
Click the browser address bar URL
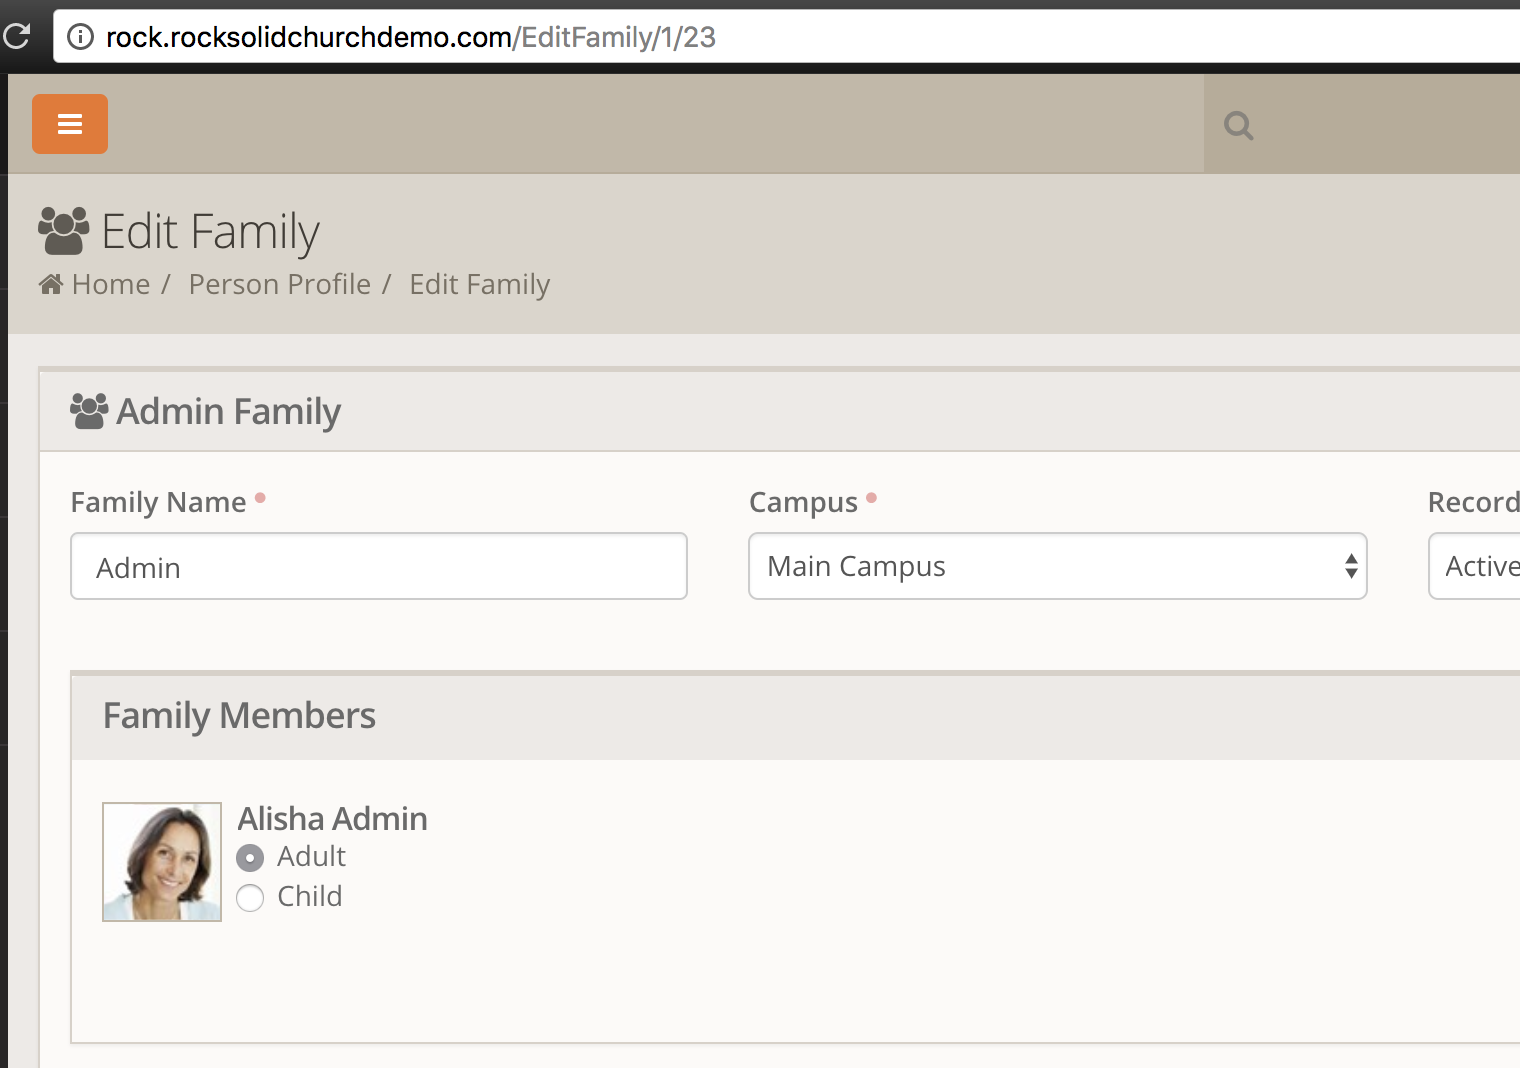coord(410,37)
